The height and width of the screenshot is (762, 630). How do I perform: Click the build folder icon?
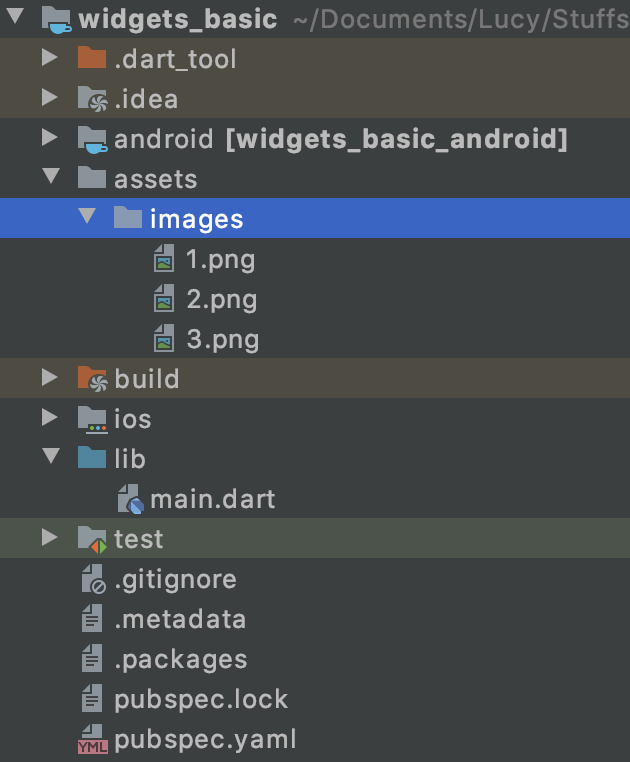pyautogui.click(x=92, y=379)
